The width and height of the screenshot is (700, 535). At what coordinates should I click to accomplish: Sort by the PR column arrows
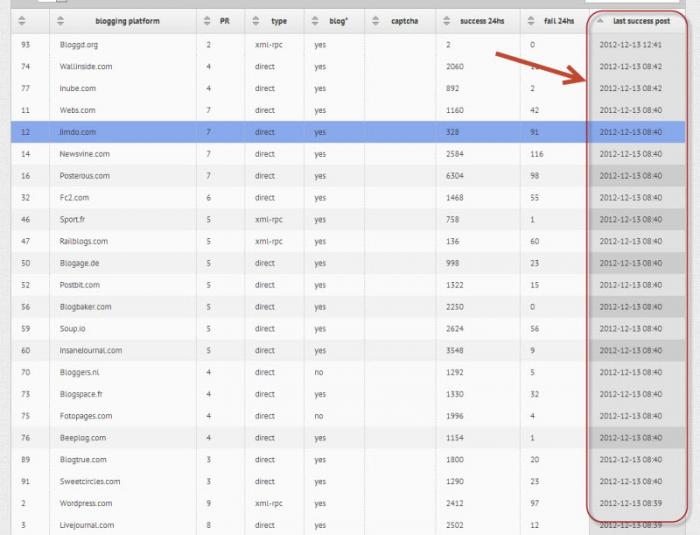[207, 21]
